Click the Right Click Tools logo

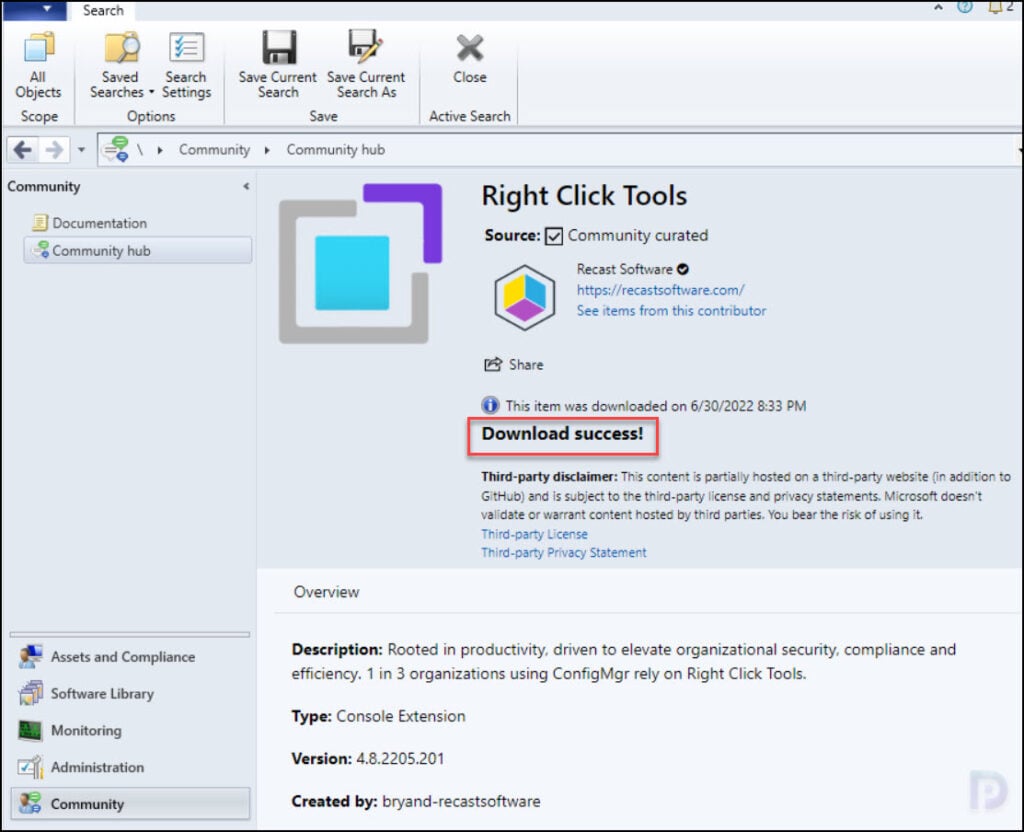point(360,264)
